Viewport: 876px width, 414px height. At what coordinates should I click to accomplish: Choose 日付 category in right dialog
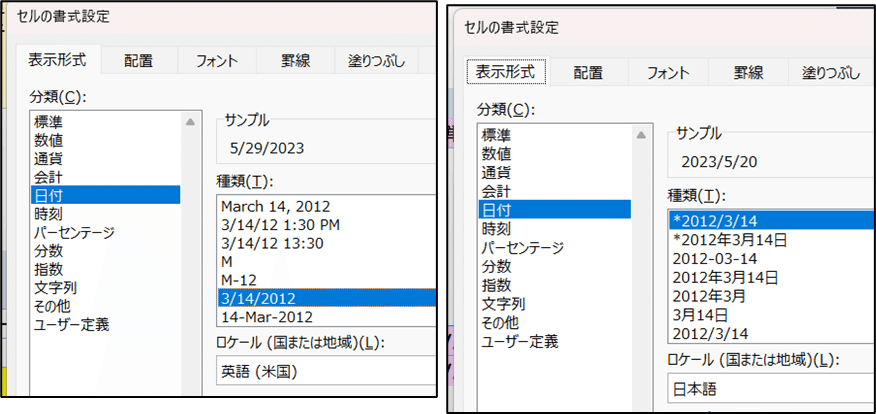point(555,210)
